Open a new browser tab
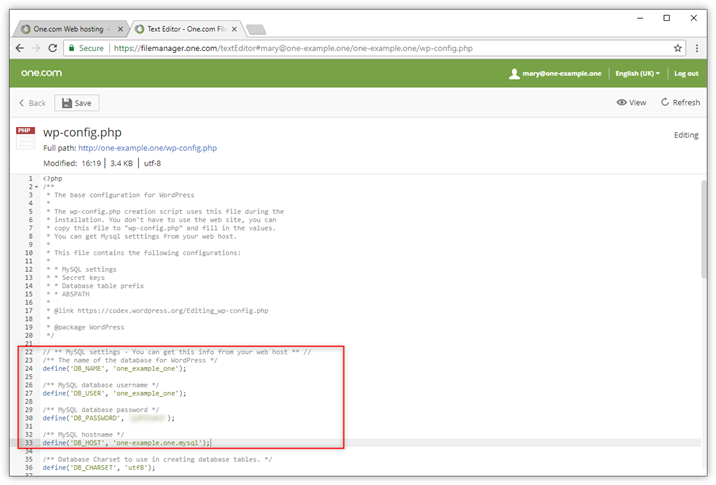 click(x=256, y=30)
